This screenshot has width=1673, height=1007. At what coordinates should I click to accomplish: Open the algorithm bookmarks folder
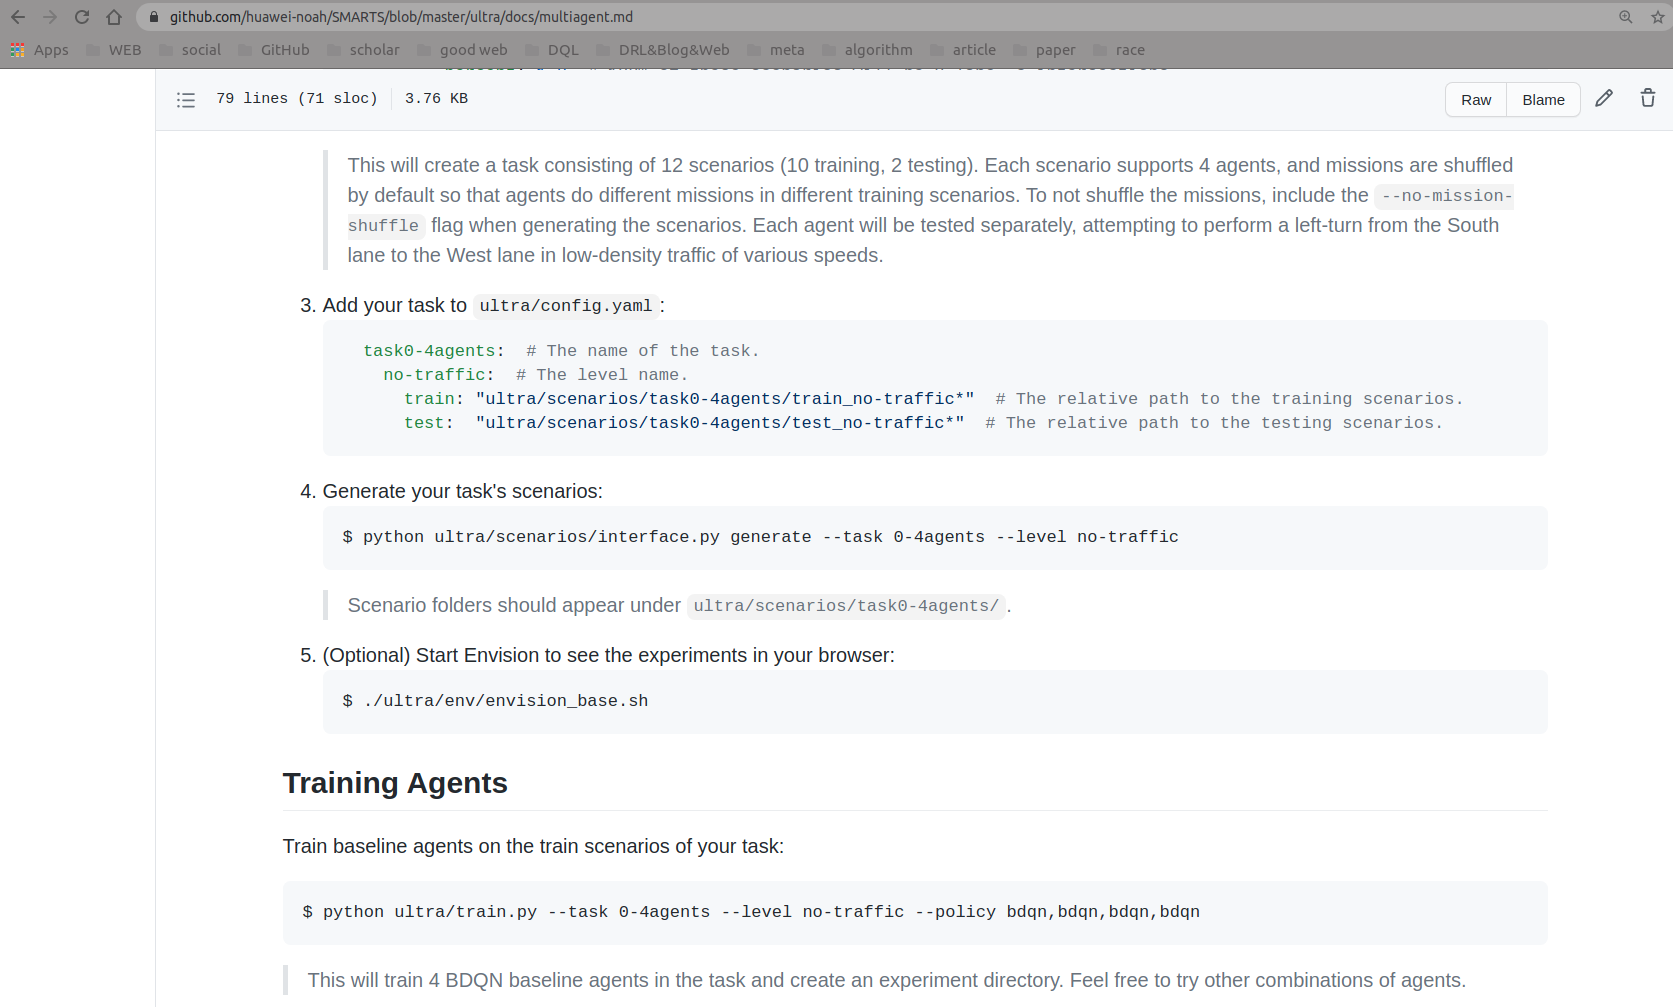pos(878,49)
